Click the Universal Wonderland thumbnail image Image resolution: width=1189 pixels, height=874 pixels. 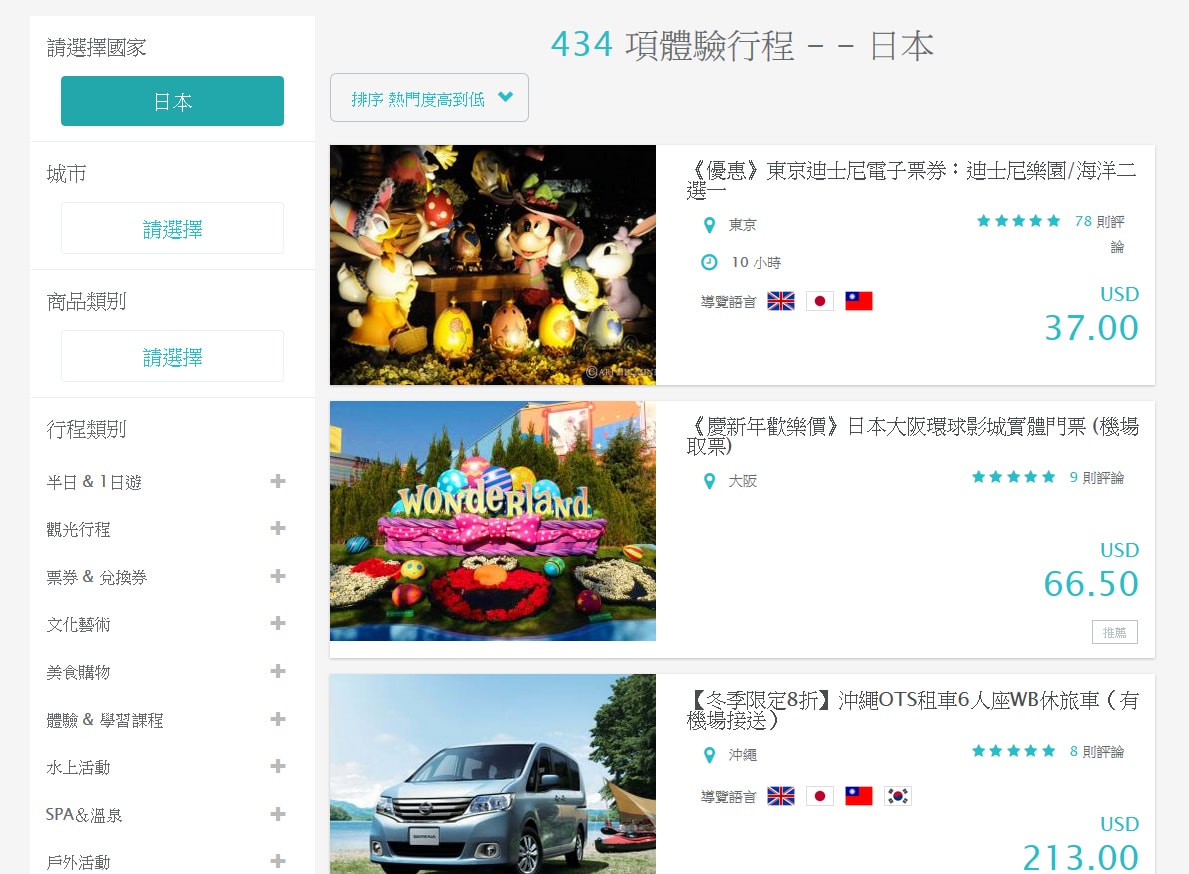(493, 521)
